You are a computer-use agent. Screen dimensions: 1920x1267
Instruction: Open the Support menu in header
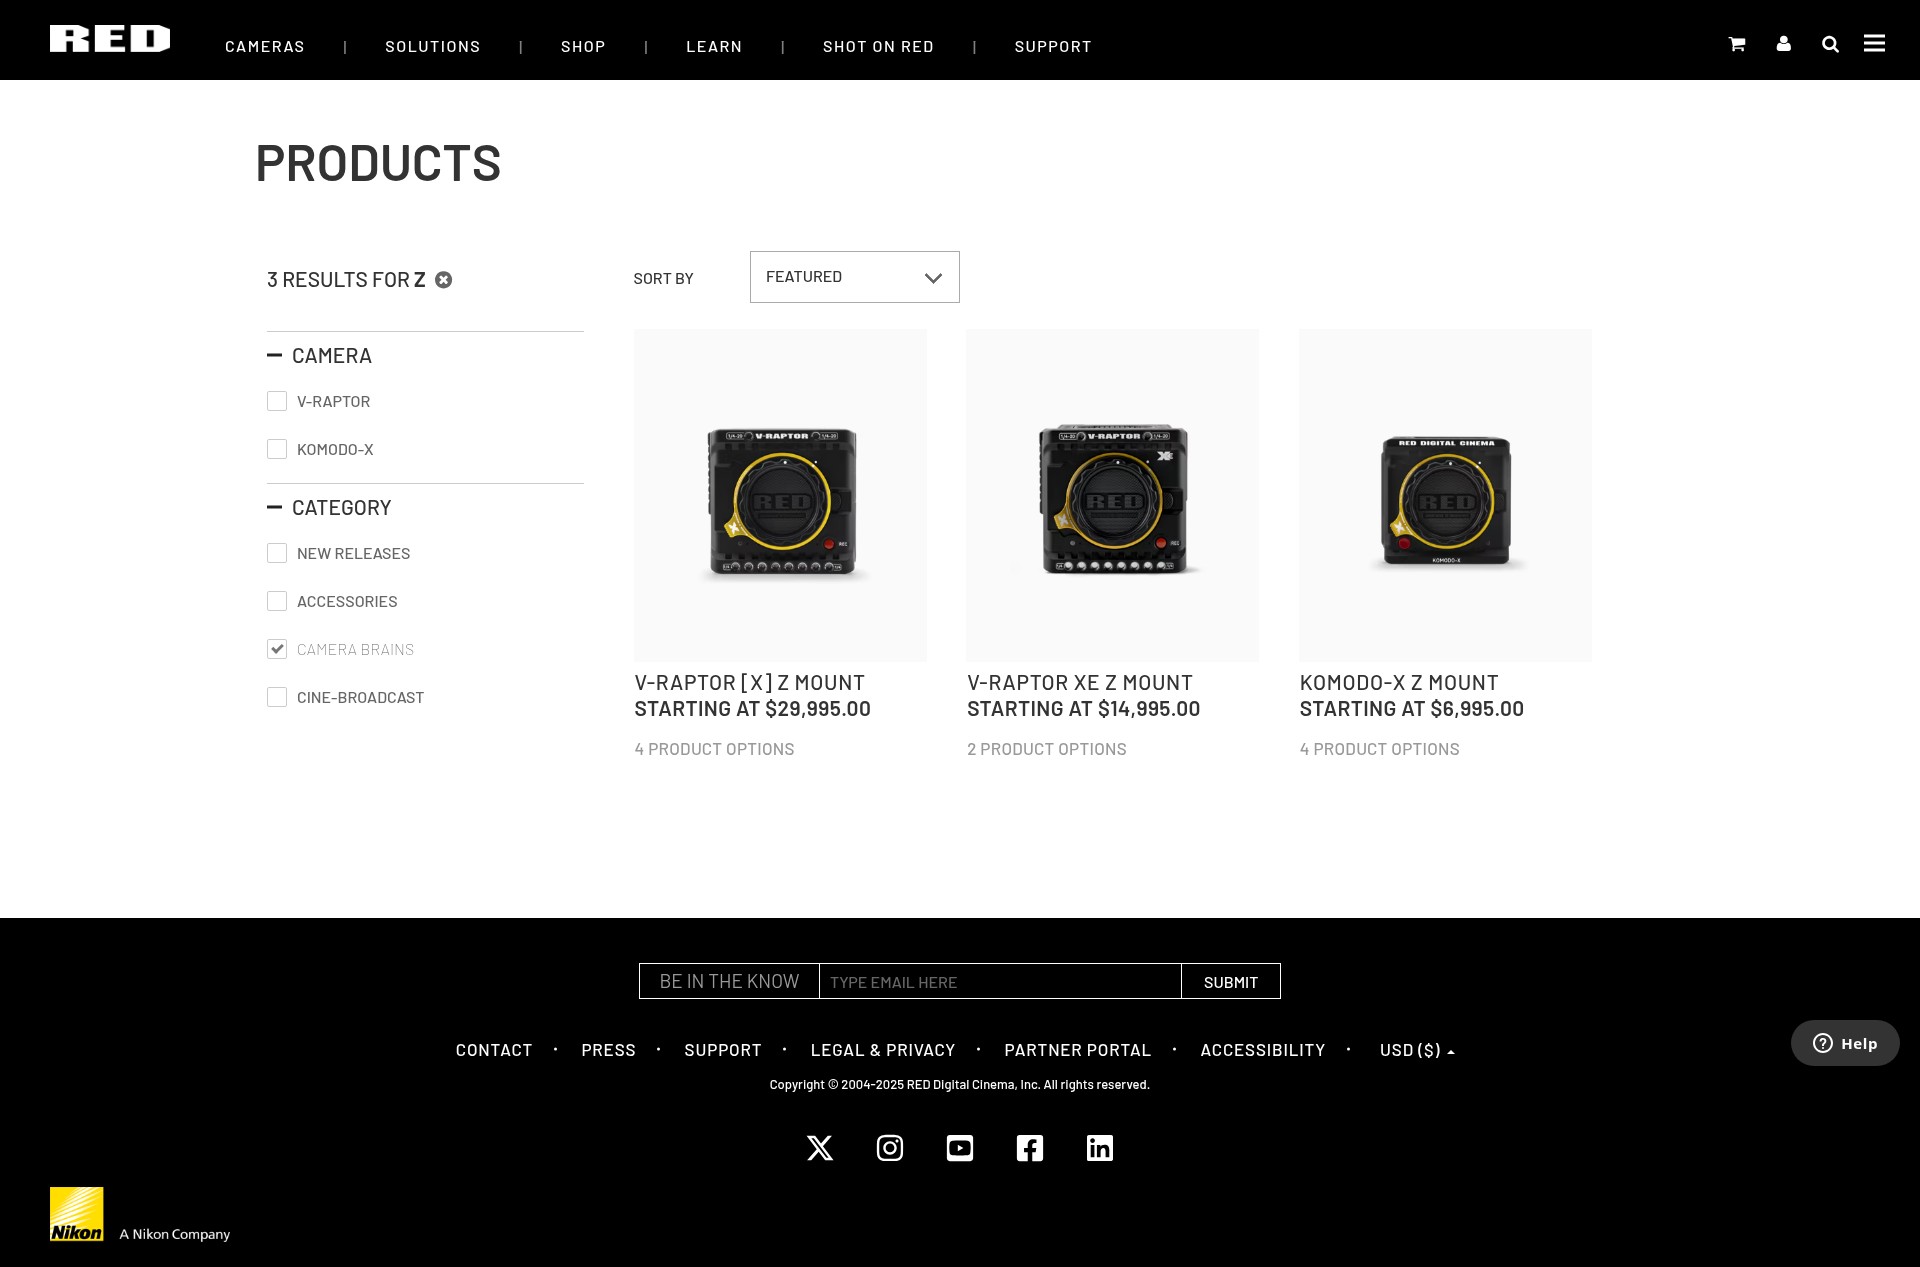[1053, 46]
